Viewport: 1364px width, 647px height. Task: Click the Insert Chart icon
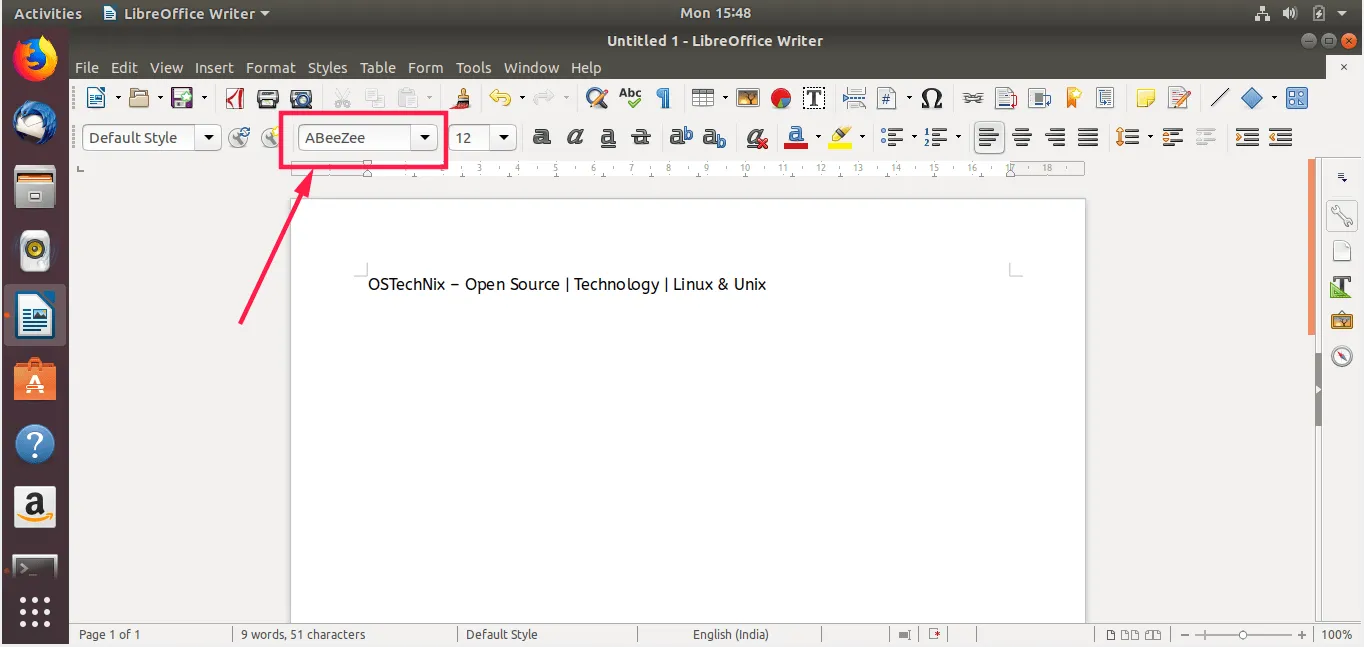[781, 98]
